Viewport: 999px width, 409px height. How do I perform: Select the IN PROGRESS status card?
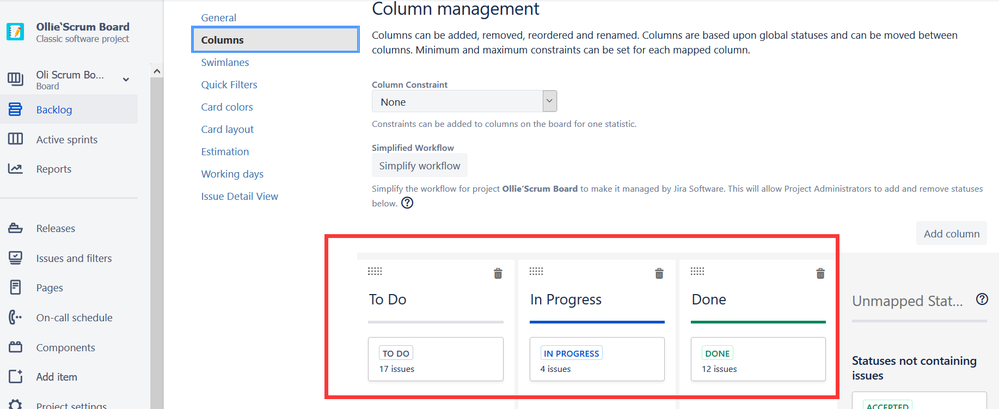(597, 359)
